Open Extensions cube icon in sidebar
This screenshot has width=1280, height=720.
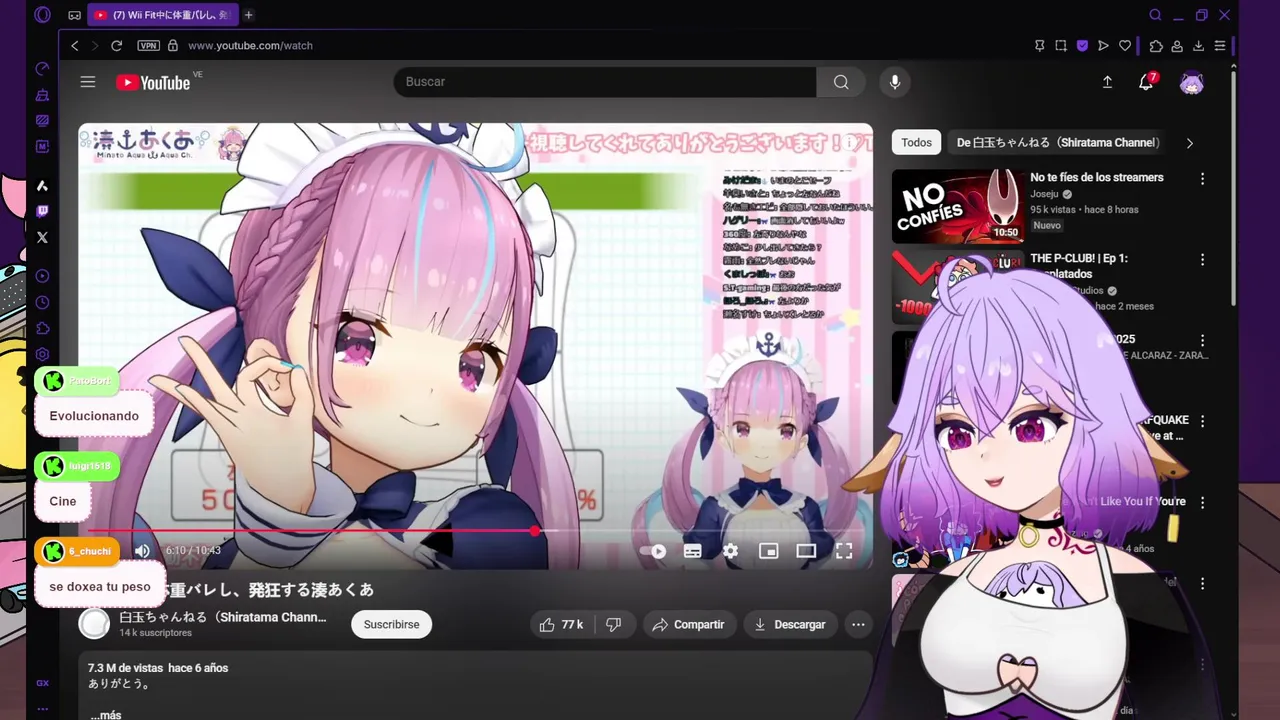click(42, 328)
